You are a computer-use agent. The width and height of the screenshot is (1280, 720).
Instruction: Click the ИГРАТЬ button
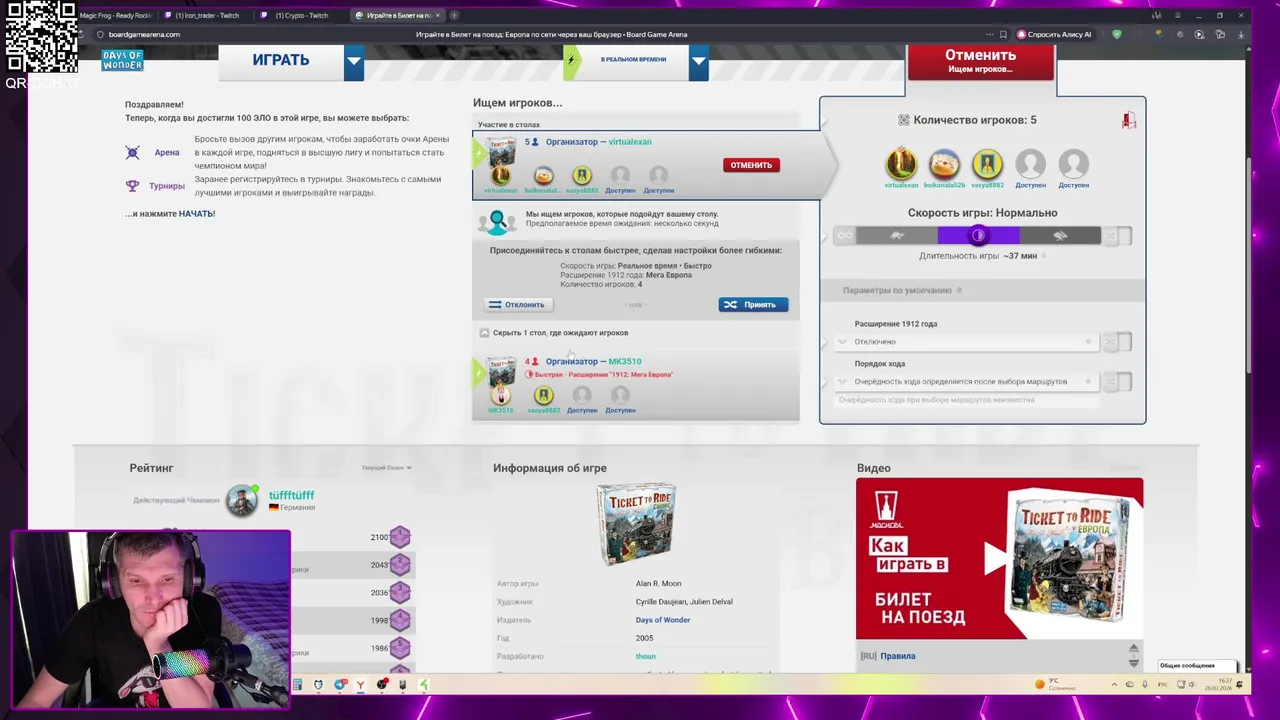pos(281,60)
